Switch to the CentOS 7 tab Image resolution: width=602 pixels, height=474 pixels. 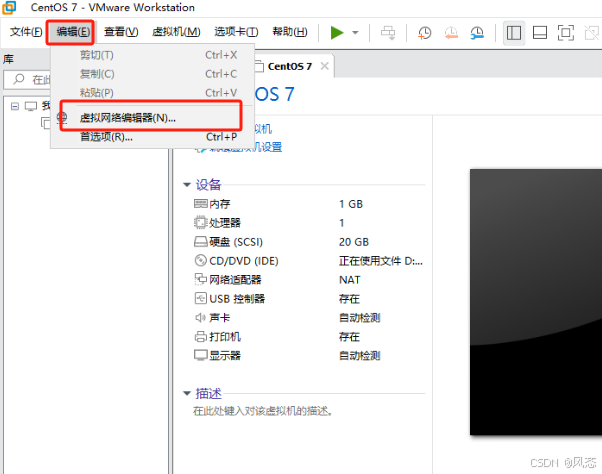coord(290,66)
